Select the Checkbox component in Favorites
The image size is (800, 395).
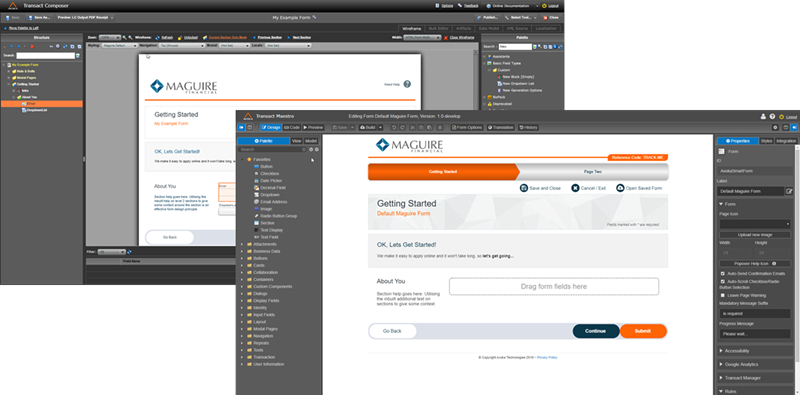(270, 174)
